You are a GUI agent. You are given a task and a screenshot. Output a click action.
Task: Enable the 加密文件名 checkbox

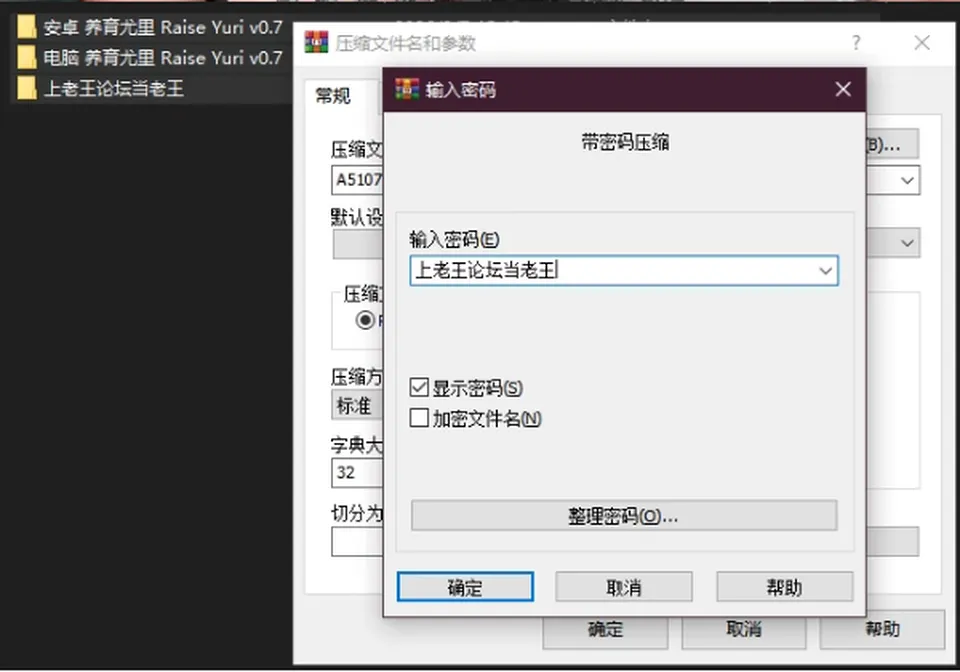click(419, 418)
